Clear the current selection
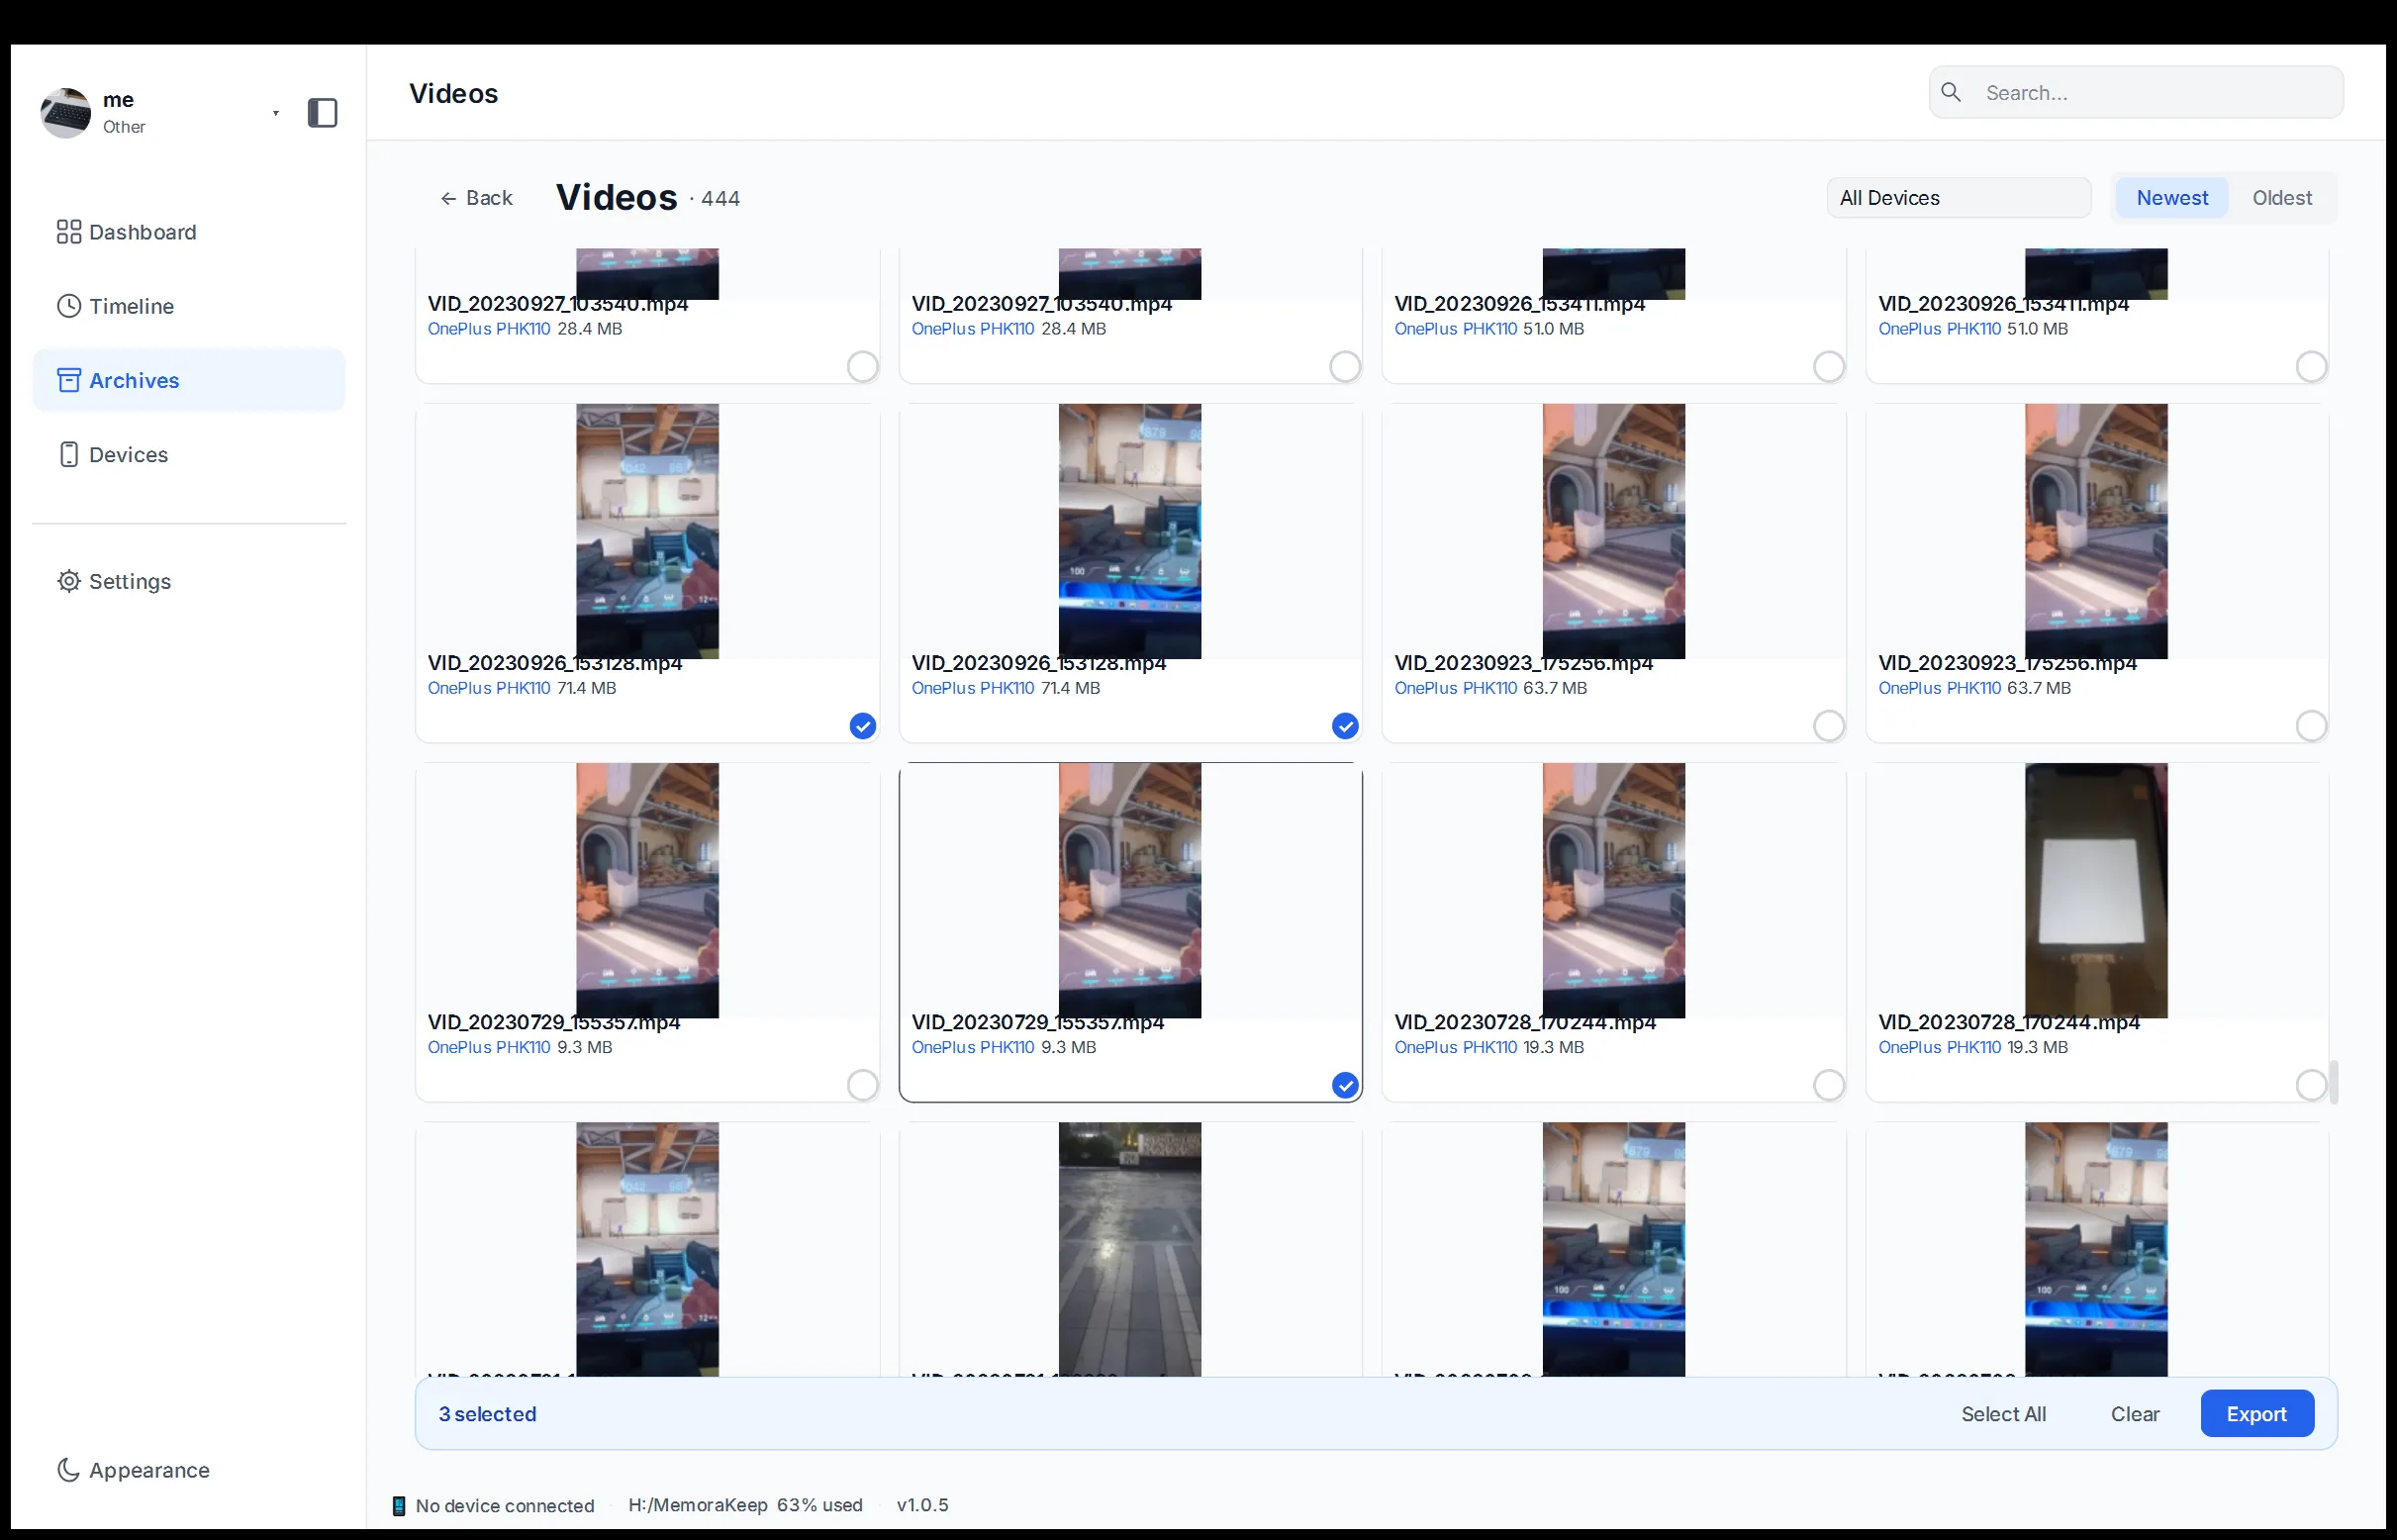Screen dimensions: 2397x1540 2134,1413
